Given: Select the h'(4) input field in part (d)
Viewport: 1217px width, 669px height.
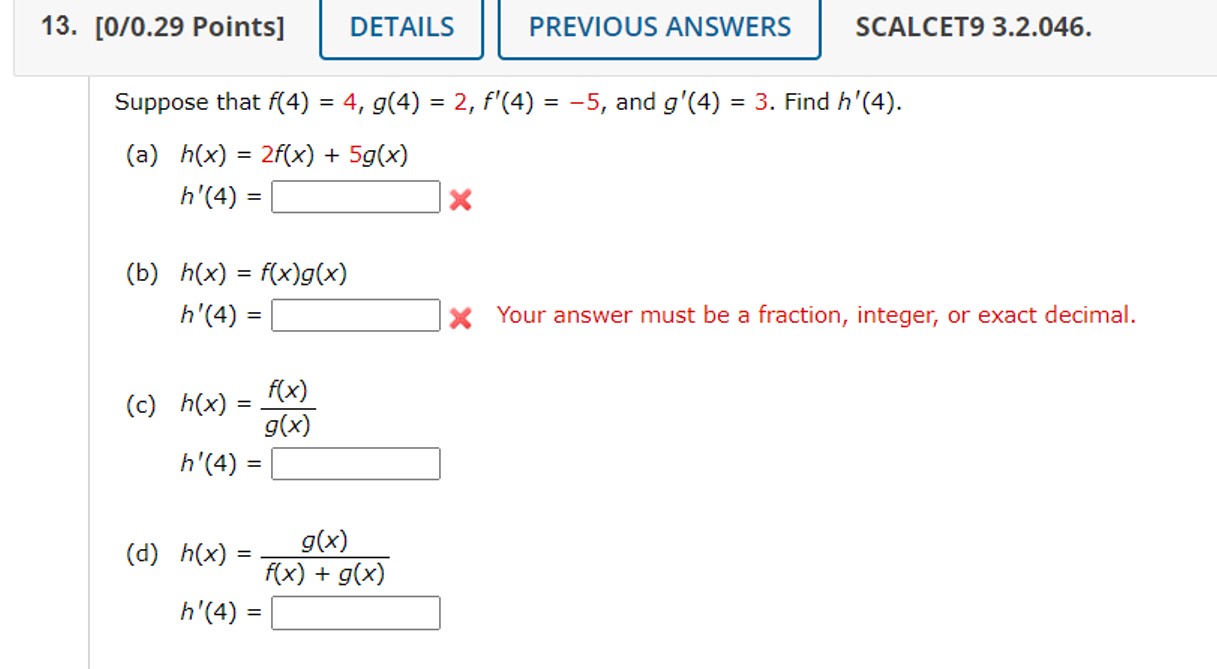Looking at the screenshot, I should 357,612.
